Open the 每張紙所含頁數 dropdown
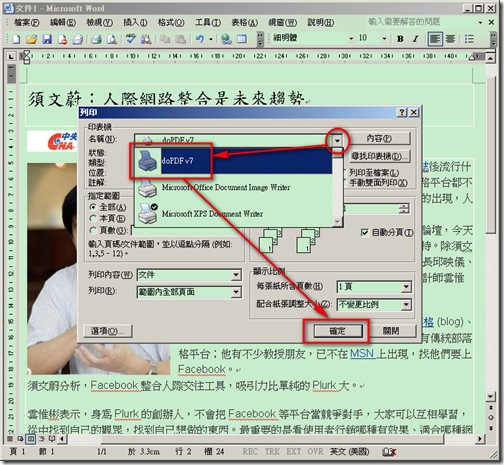Image resolution: width=504 pixels, height=465 pixels. click(406, 287)
